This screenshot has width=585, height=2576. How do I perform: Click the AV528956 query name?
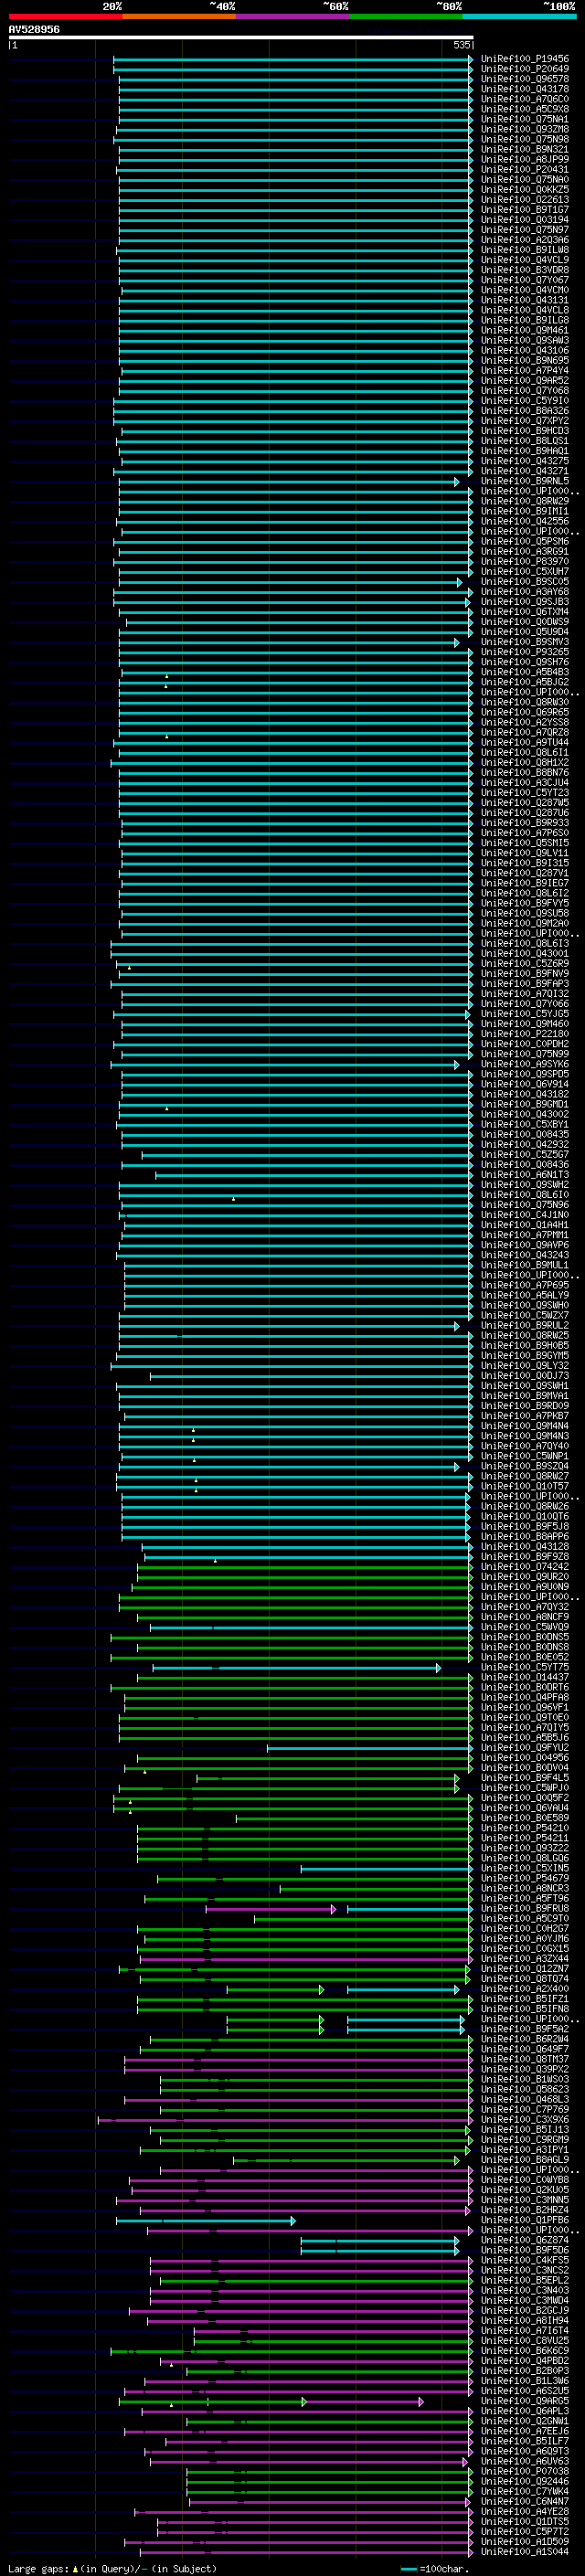[x=34, y=29]
